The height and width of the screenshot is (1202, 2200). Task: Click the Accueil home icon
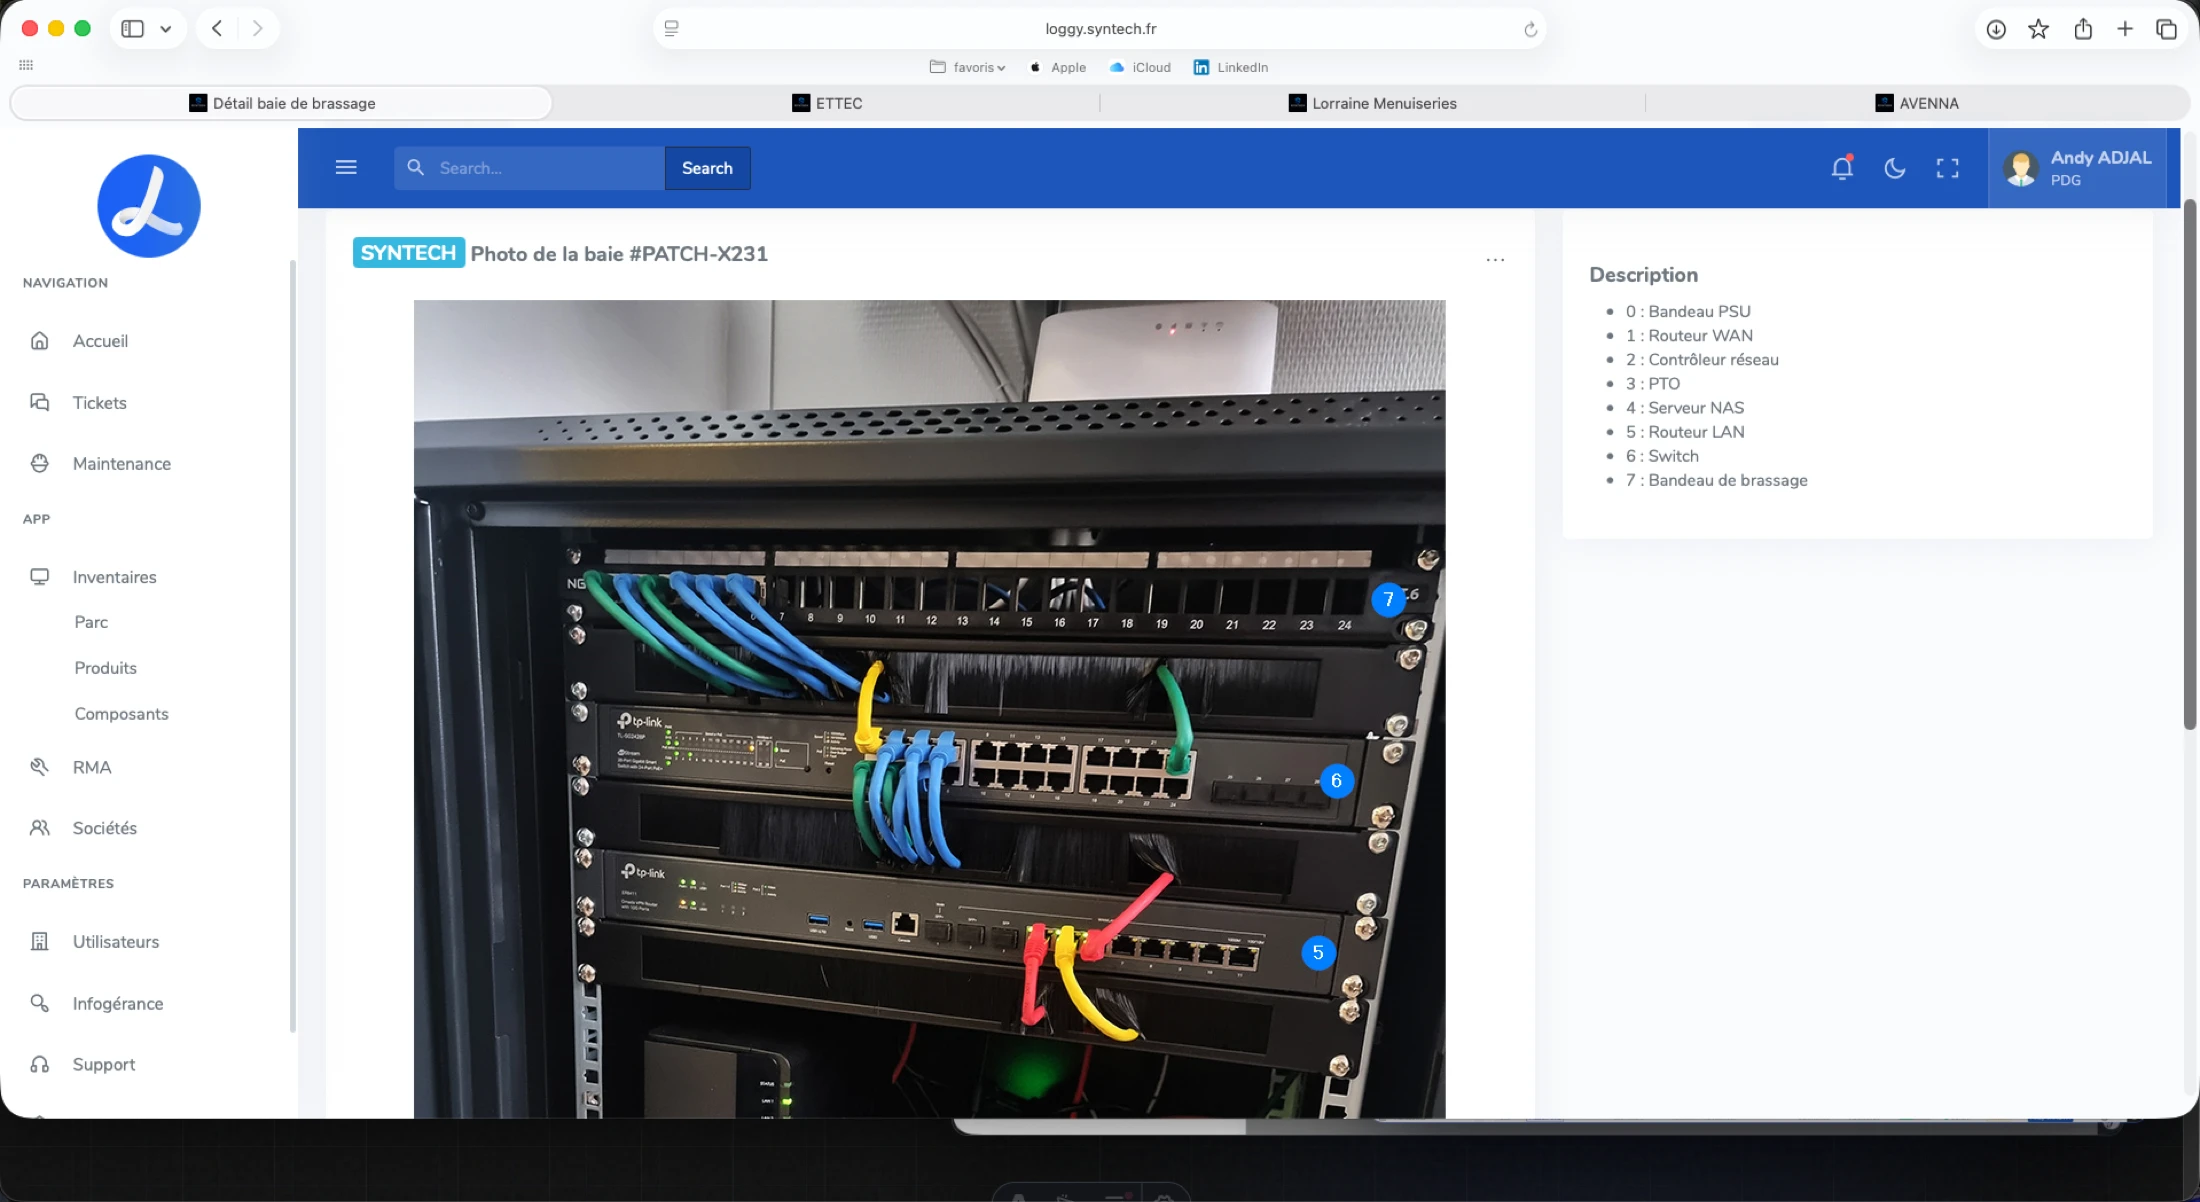(40, 341)
